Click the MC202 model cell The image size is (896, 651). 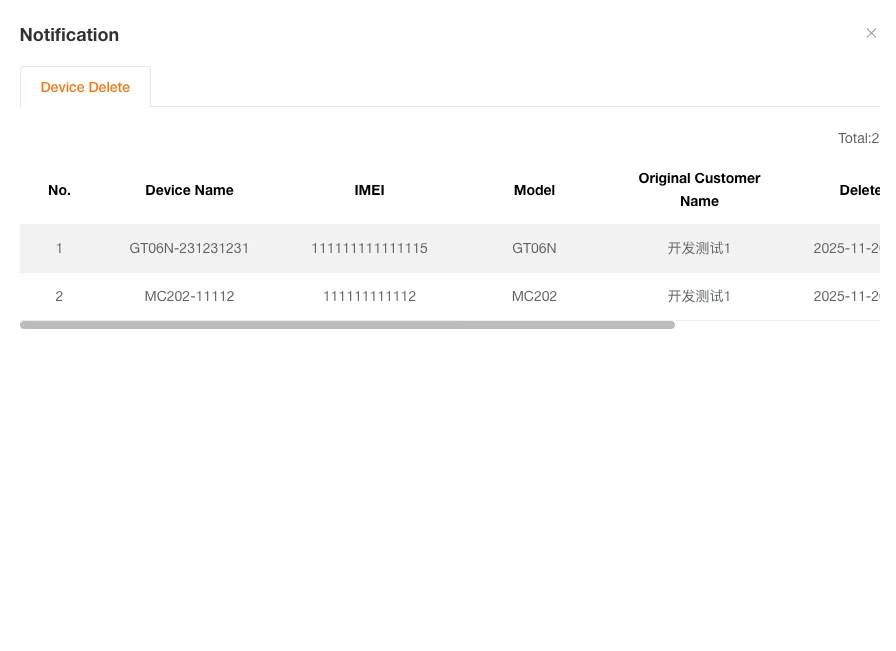click(534, 296)
